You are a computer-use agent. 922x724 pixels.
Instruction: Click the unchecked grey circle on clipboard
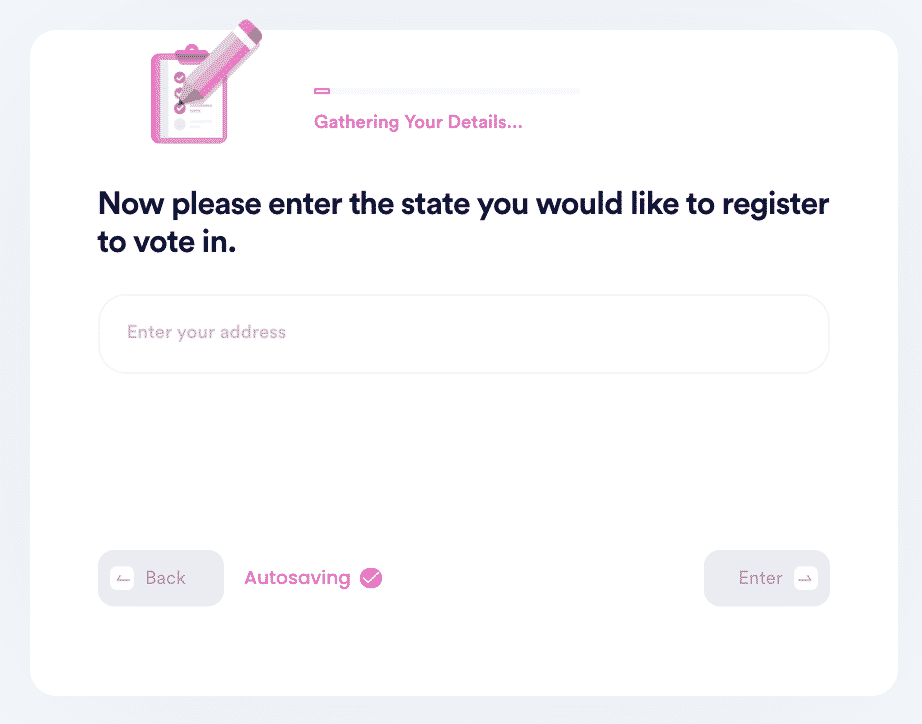[180, 124]
